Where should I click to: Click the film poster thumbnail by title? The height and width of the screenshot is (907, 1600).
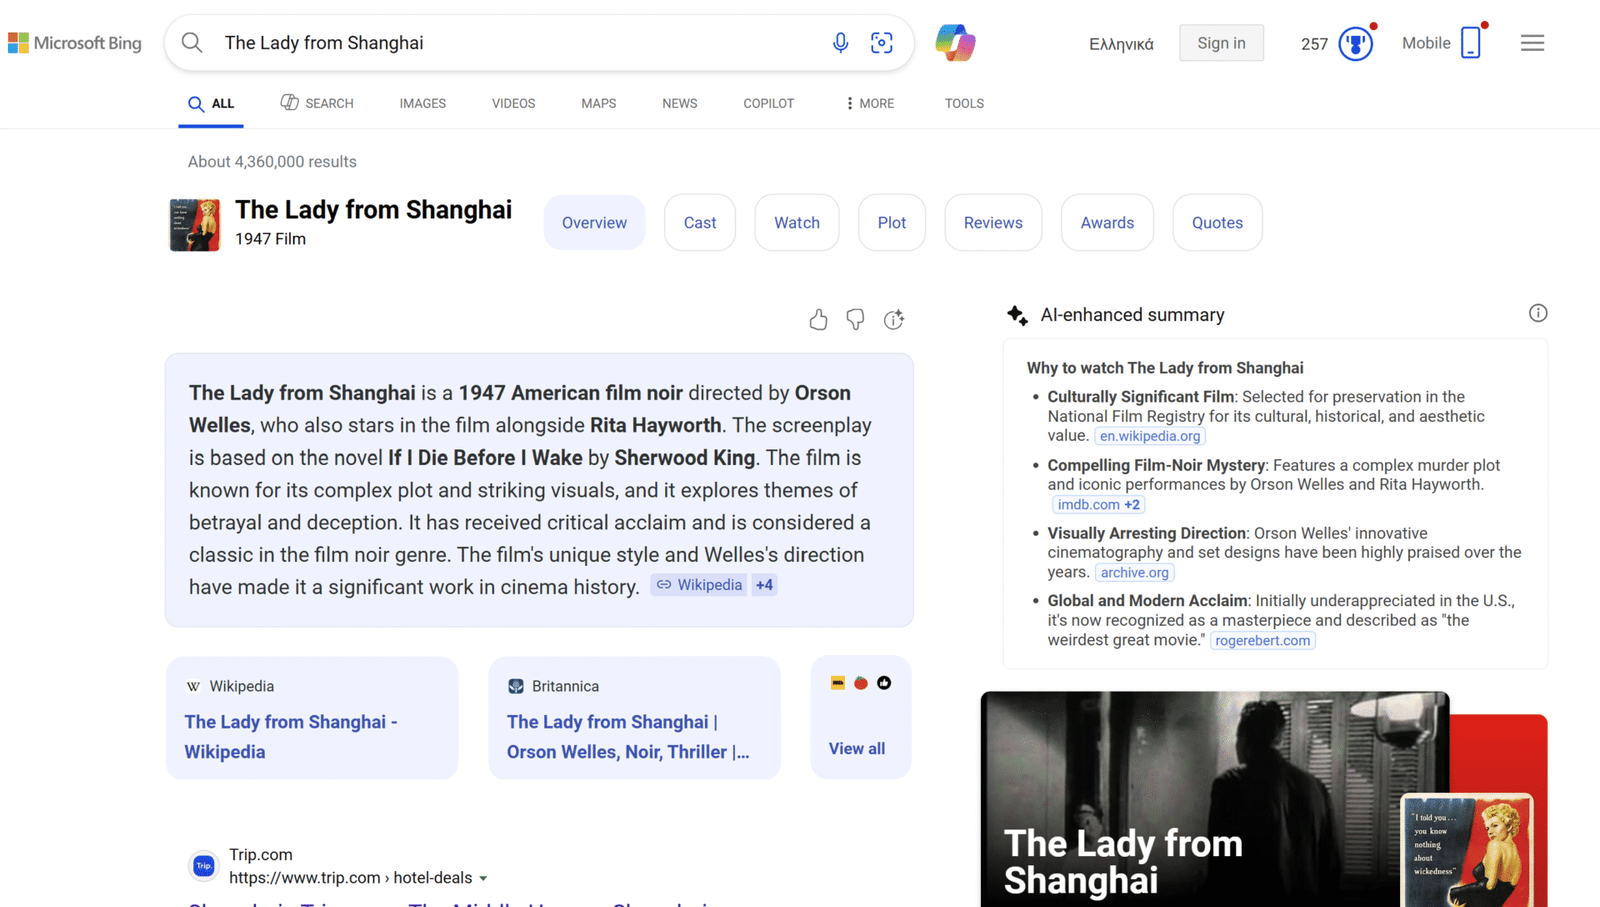(195, 224)
